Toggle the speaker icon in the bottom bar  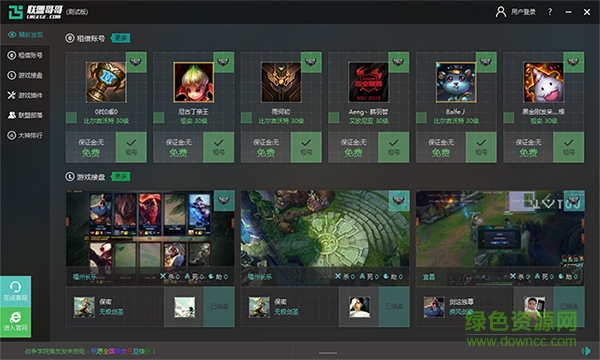pyautogui.click(x=586, y=350)
